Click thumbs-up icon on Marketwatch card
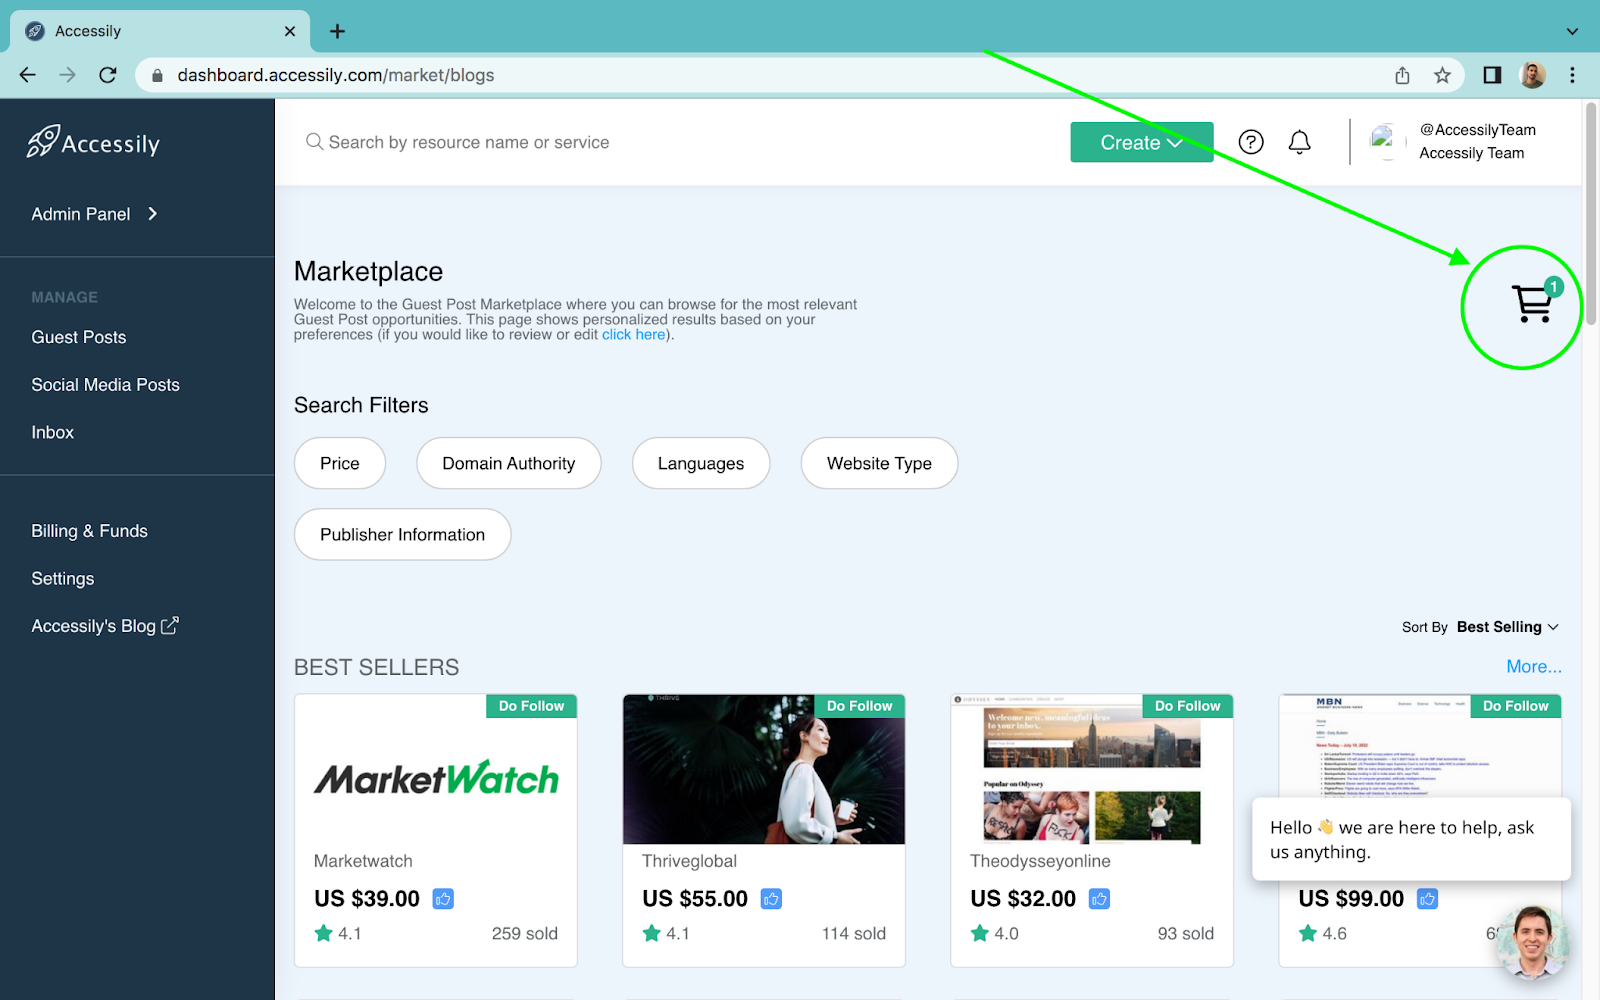The image size is (1600, 1000). pyautogui.click(x=443, y=899)
